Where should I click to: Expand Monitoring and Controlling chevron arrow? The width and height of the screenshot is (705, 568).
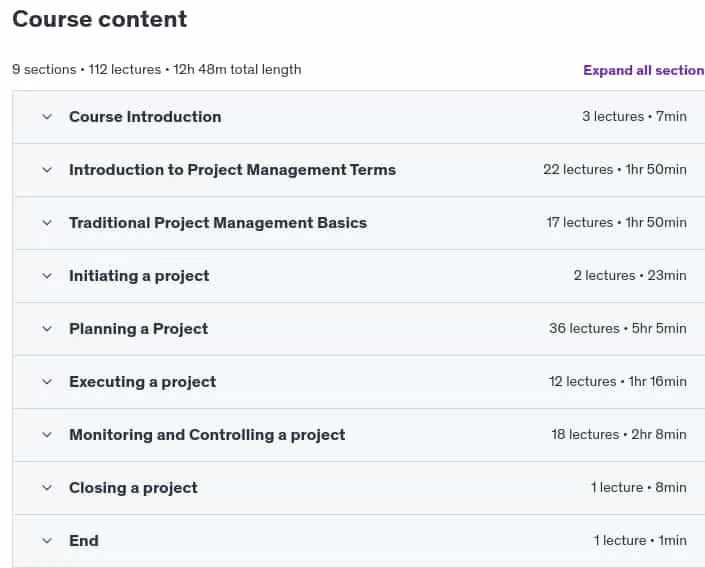(47, 435)
